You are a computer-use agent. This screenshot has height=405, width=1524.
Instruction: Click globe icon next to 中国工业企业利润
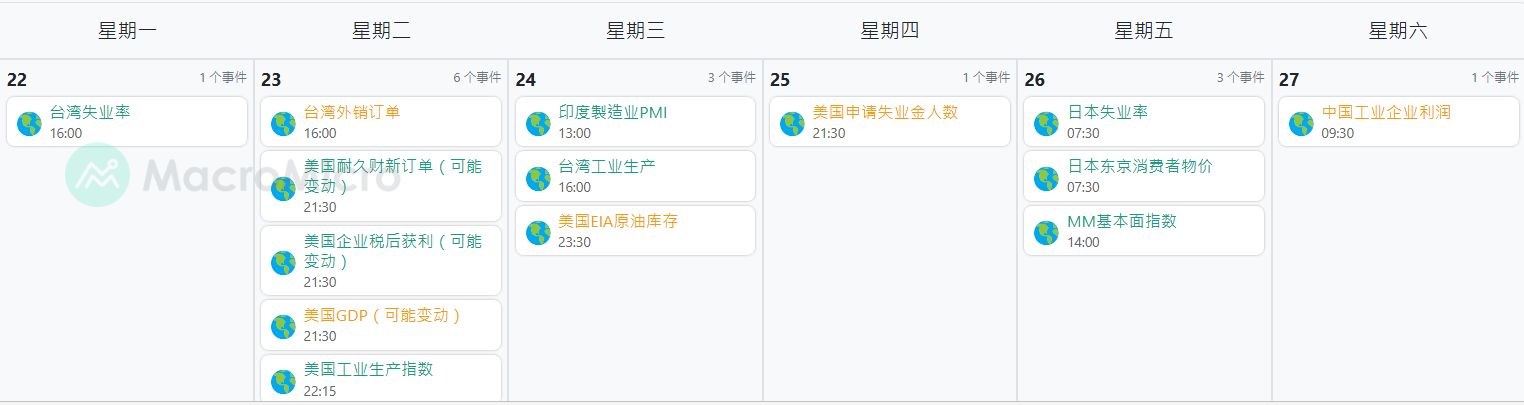(1301, 123)
